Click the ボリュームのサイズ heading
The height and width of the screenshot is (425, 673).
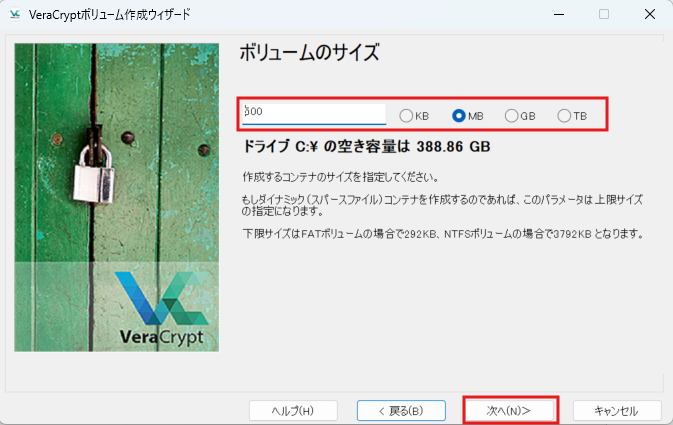[x=309, y=53]
